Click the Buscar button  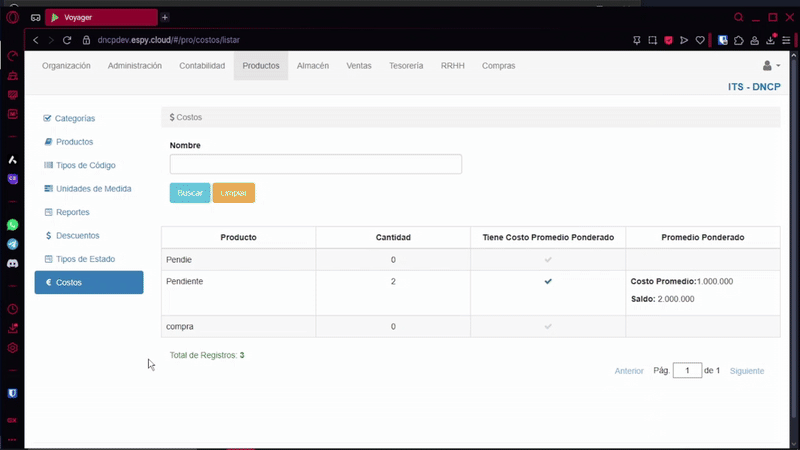(x=190, y=193)
